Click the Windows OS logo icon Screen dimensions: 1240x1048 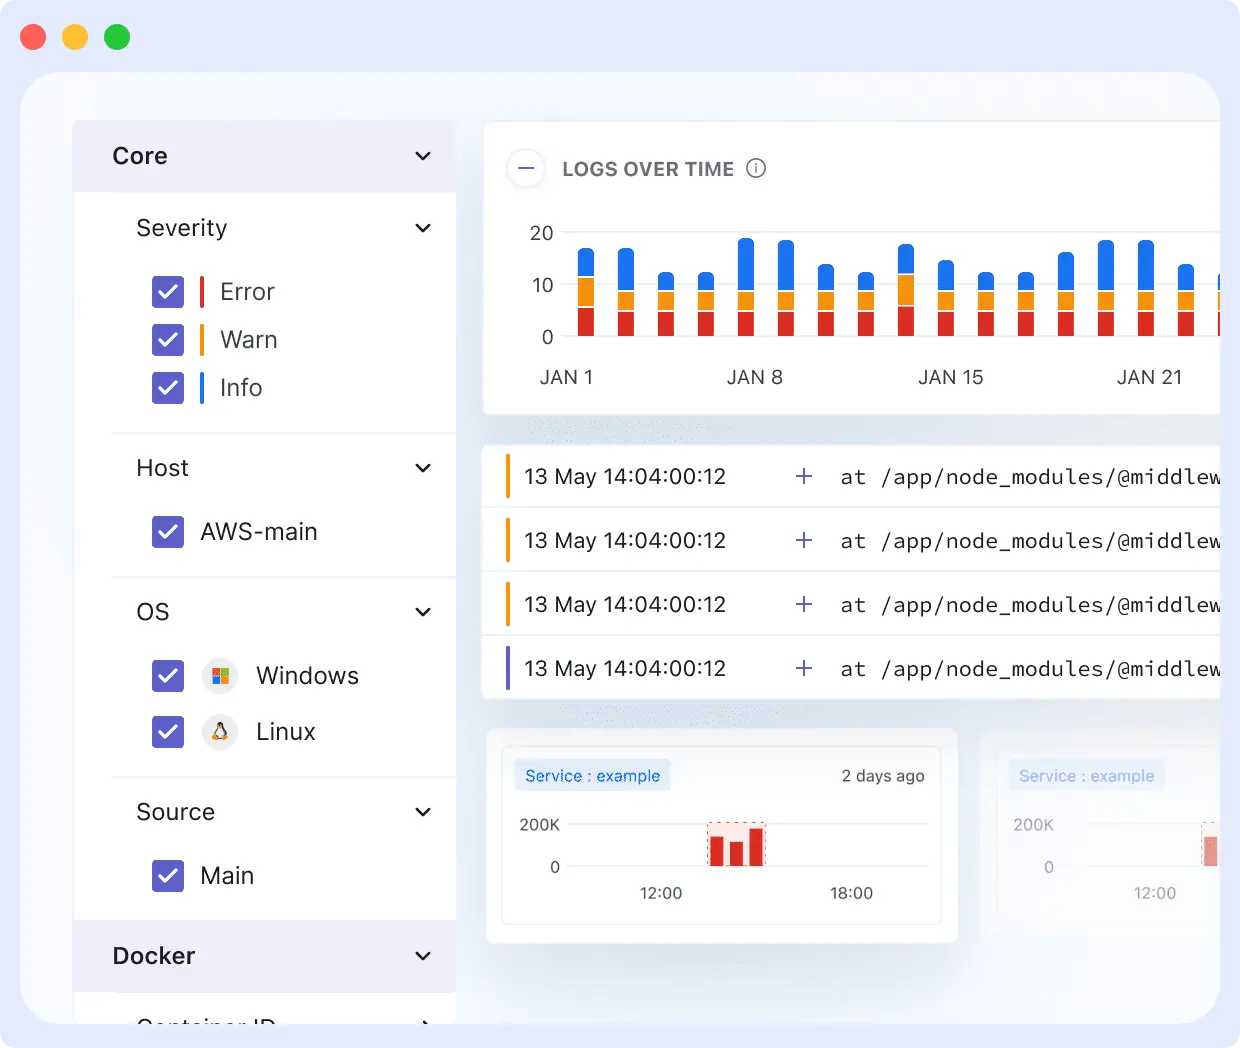coord(220,676)
